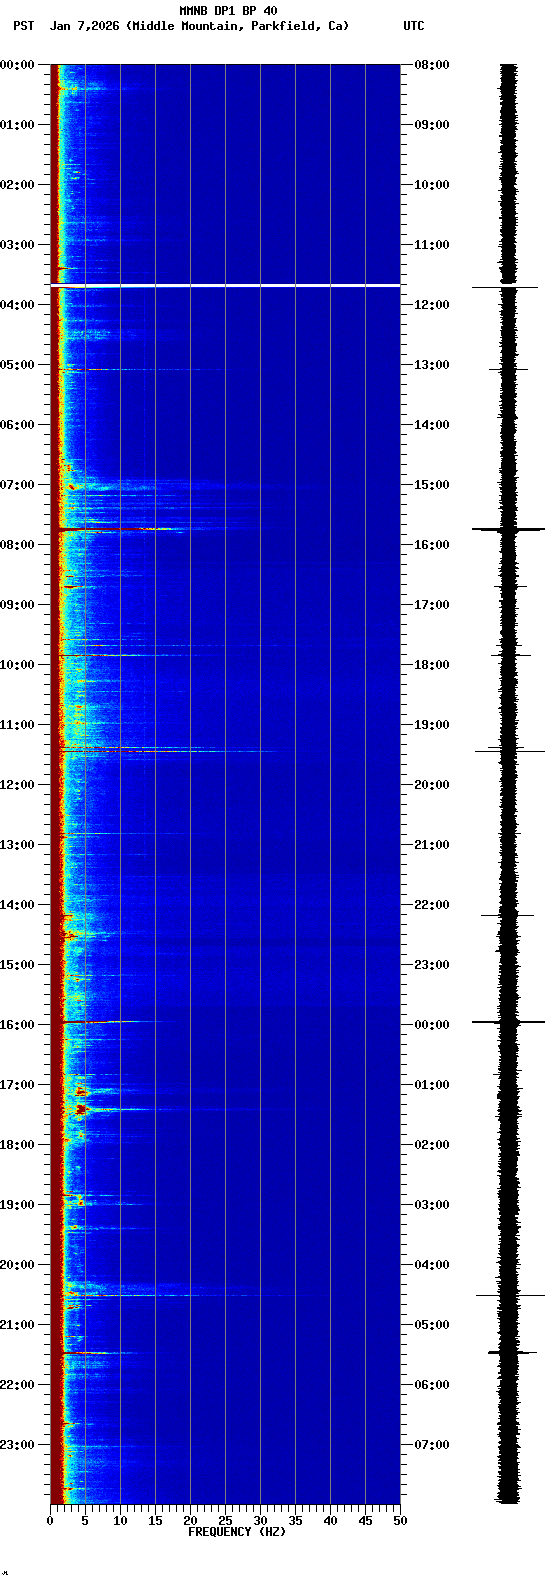Screen dimensions: 552x1584
Task: Click frequency axis tick label '10'
Action: click(120, 1521)
